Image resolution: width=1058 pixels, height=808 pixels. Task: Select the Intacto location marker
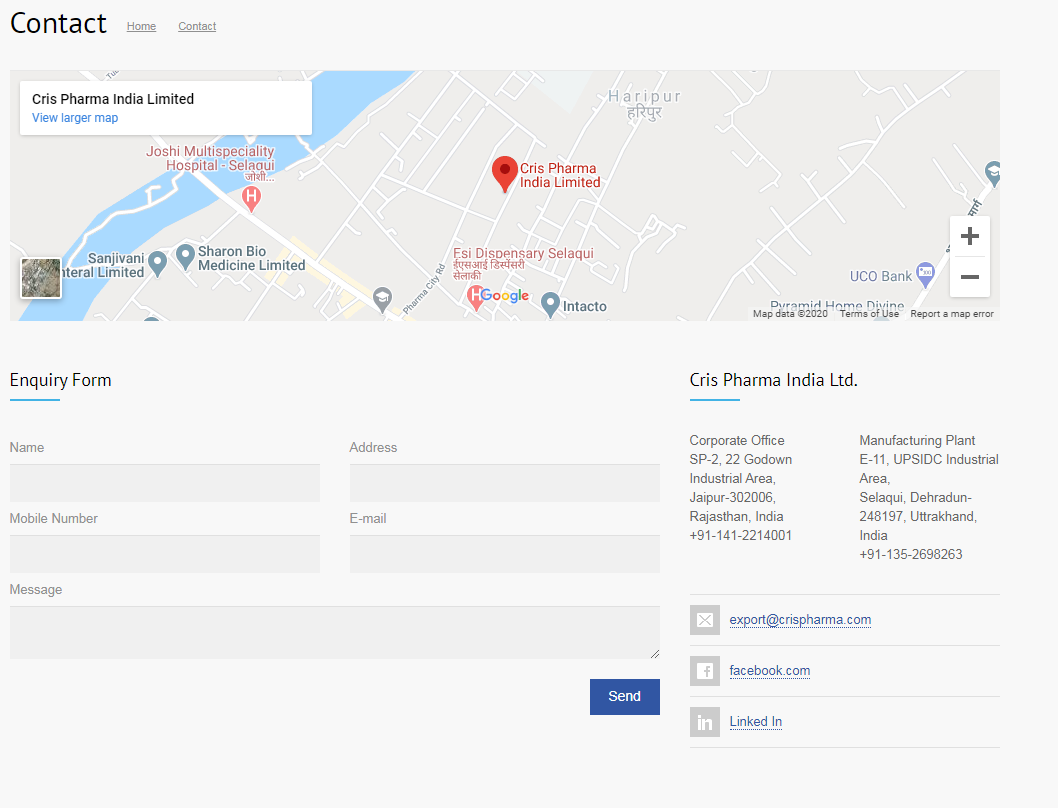pyautogui.click(x=550, y=304)
